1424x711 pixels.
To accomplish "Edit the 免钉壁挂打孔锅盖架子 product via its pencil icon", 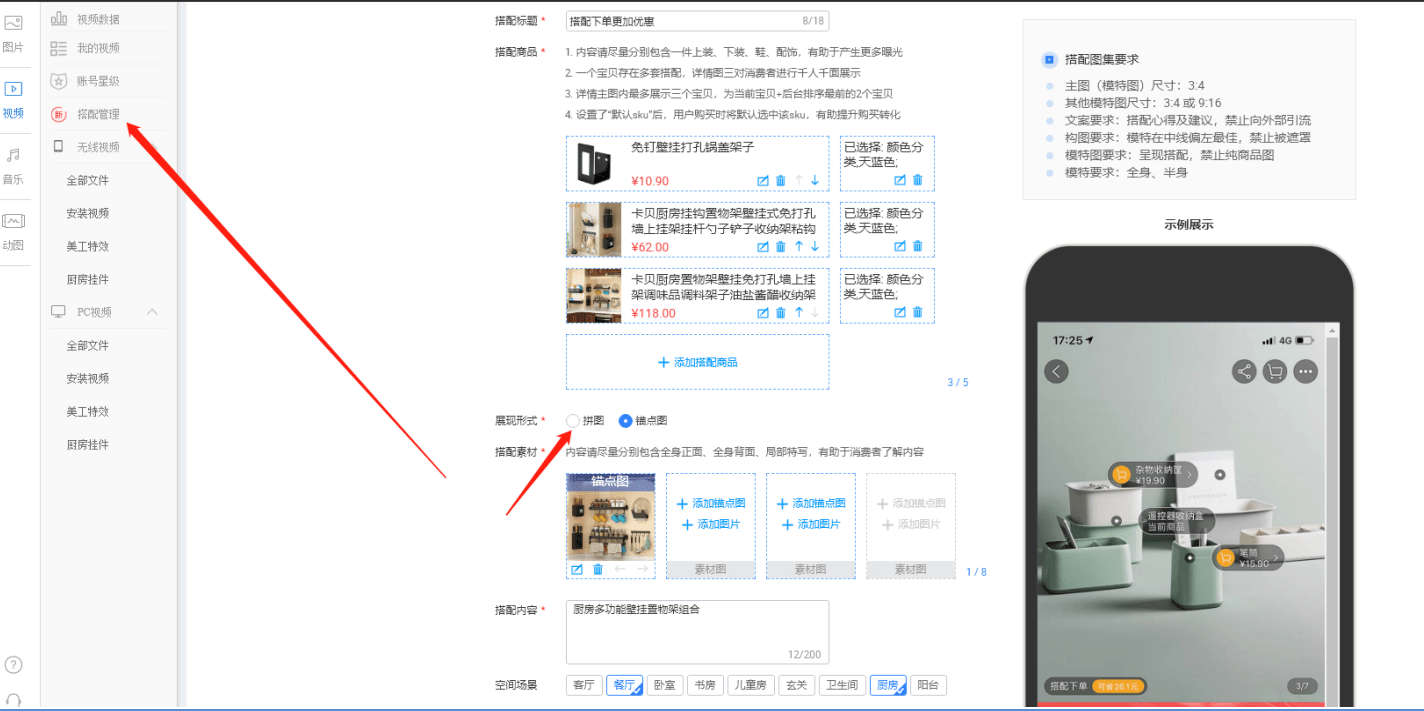I will 763,181.
